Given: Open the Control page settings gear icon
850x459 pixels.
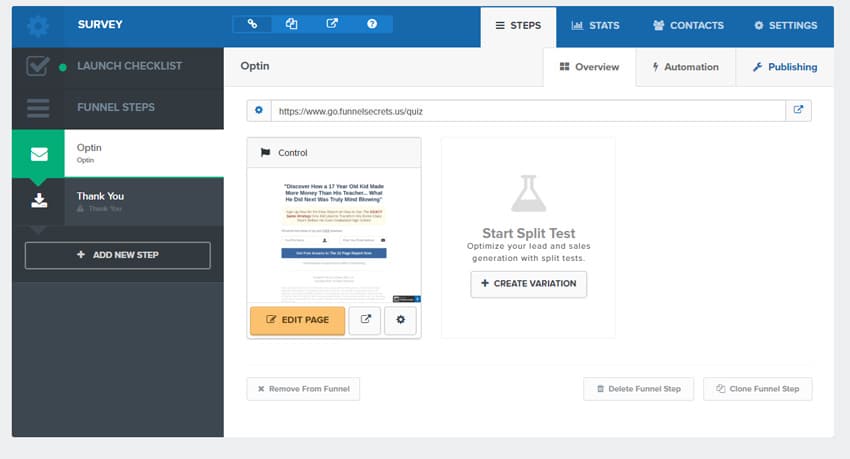Looking at the screenshot, I should click(400, 320).
